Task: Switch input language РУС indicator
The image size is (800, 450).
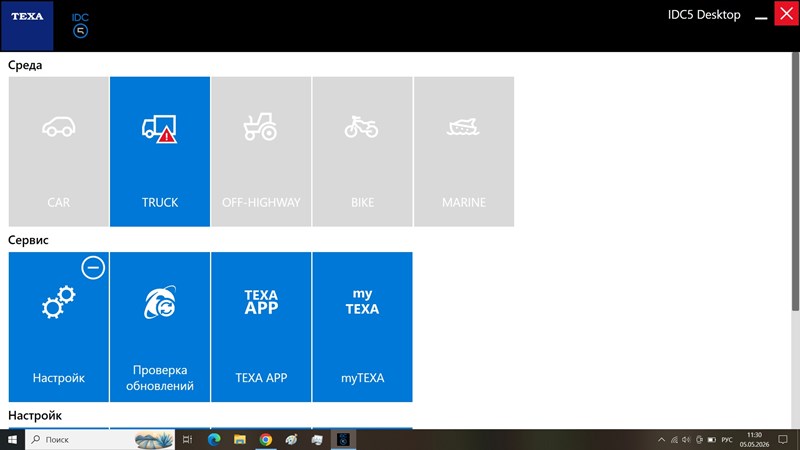Action: (727, 439)
